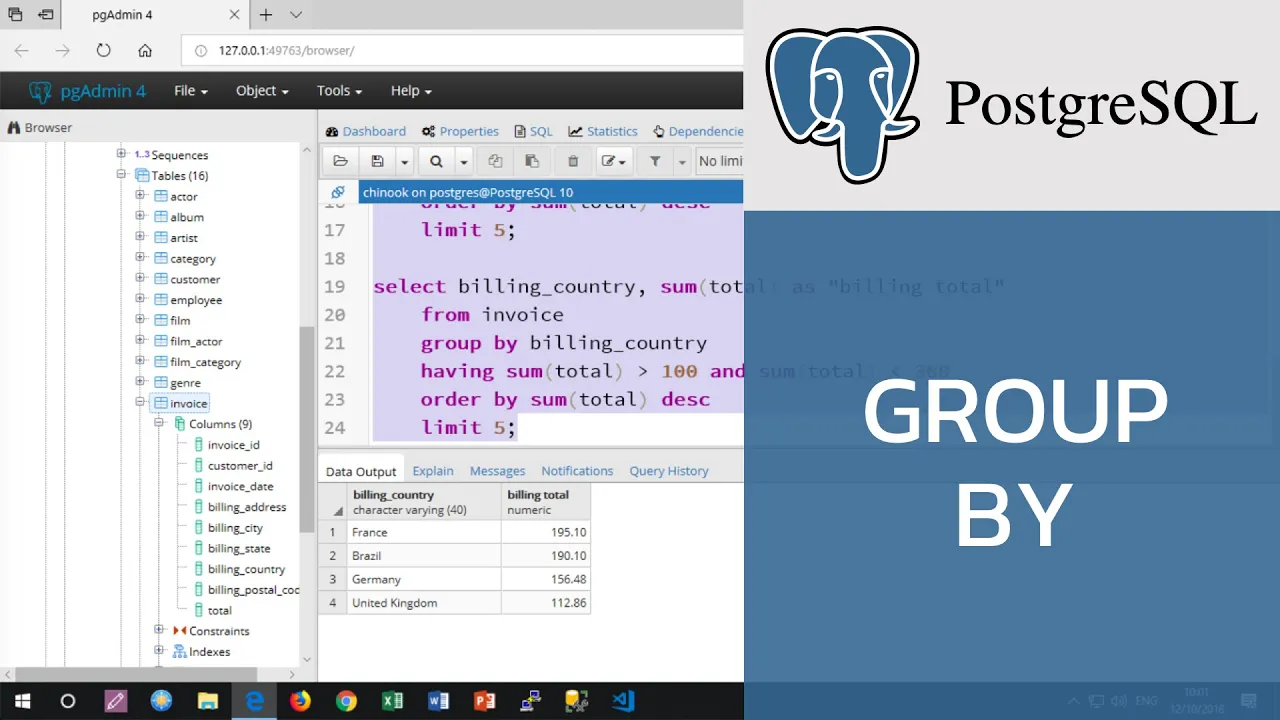1280x720 pixels.
Task: Open the No limit rows dropdown
Action: coord(720,161)
